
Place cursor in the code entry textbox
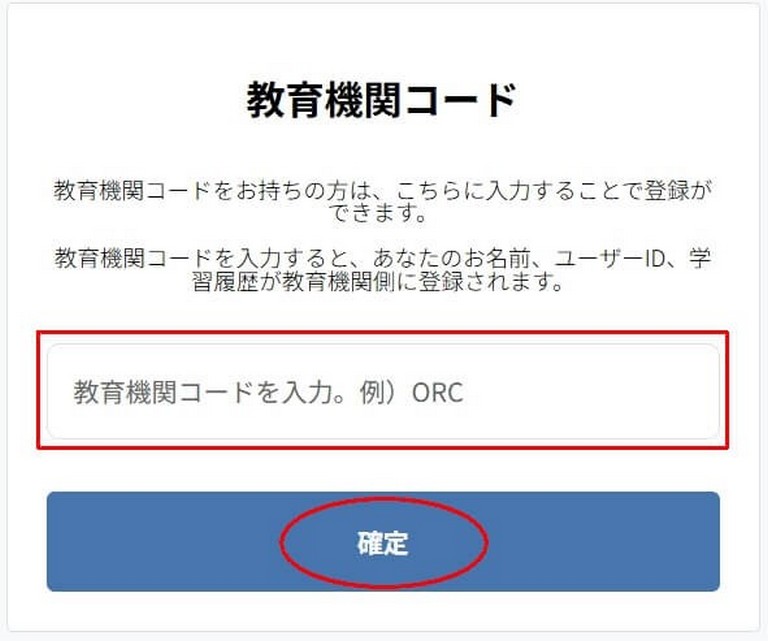(x=383, y=391)
